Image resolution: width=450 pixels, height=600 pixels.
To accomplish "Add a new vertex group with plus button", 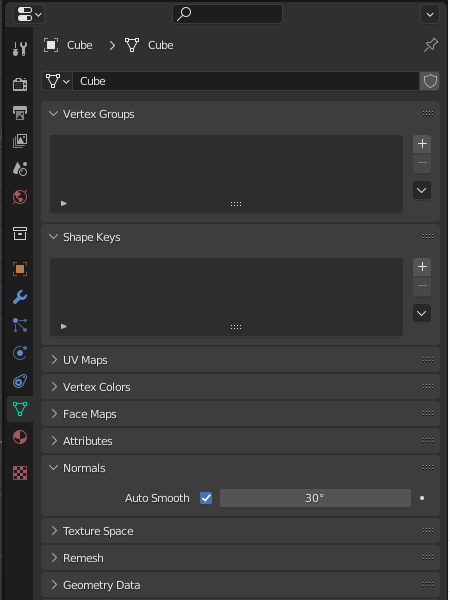I will (x=422, y=143).
